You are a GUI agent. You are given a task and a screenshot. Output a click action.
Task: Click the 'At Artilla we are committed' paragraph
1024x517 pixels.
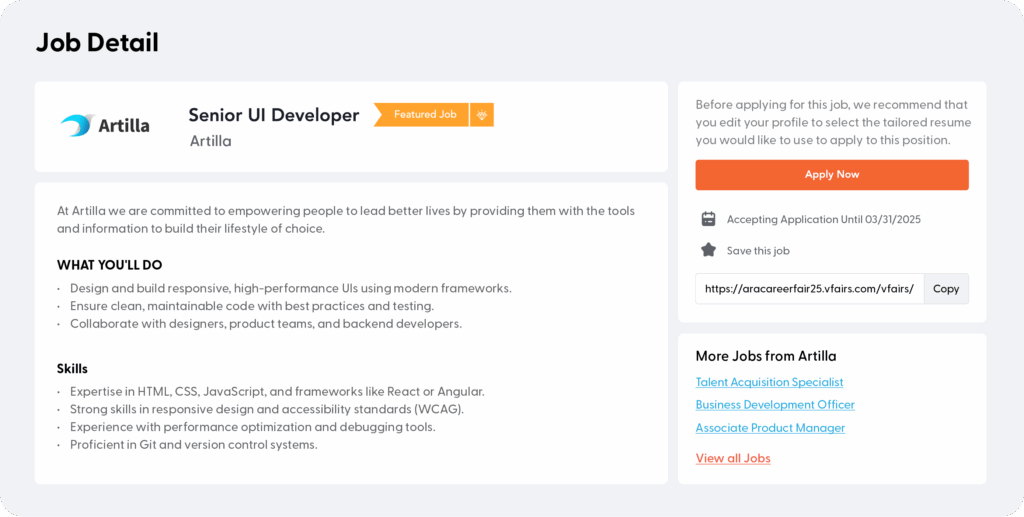click(x=346, y=220)
